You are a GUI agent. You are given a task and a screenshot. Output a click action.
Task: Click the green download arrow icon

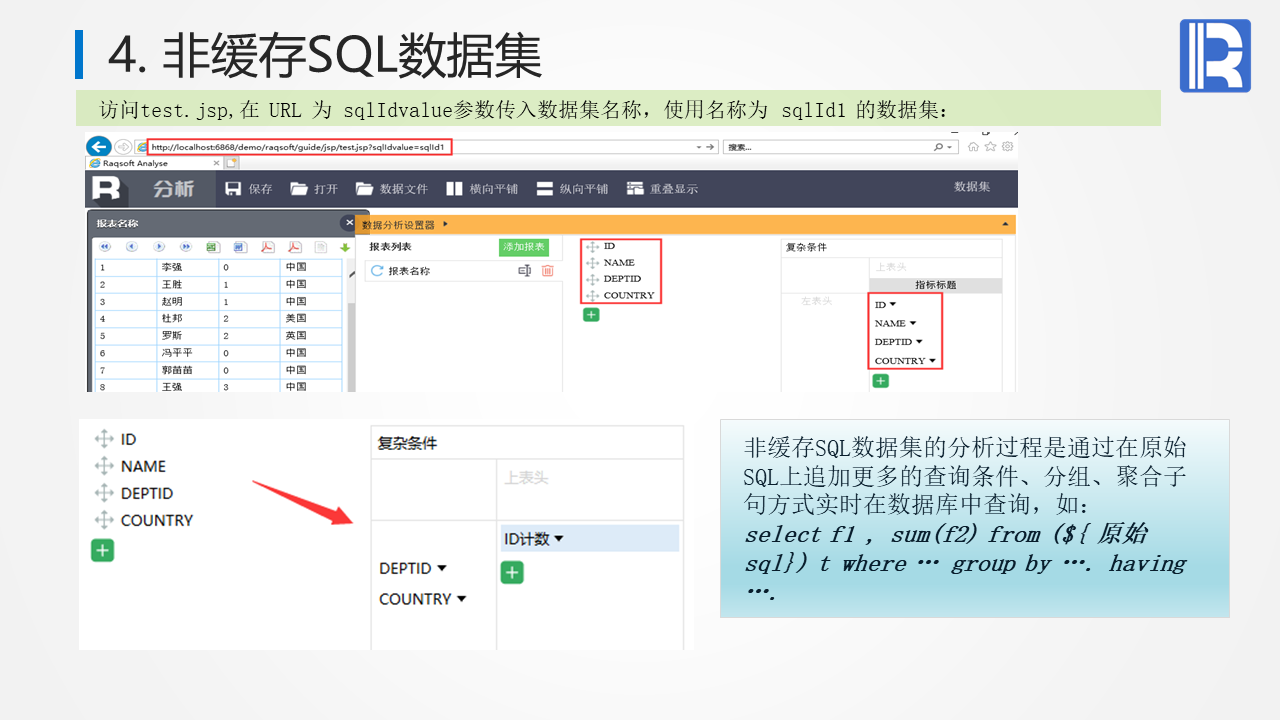click(x=345, y=247)
